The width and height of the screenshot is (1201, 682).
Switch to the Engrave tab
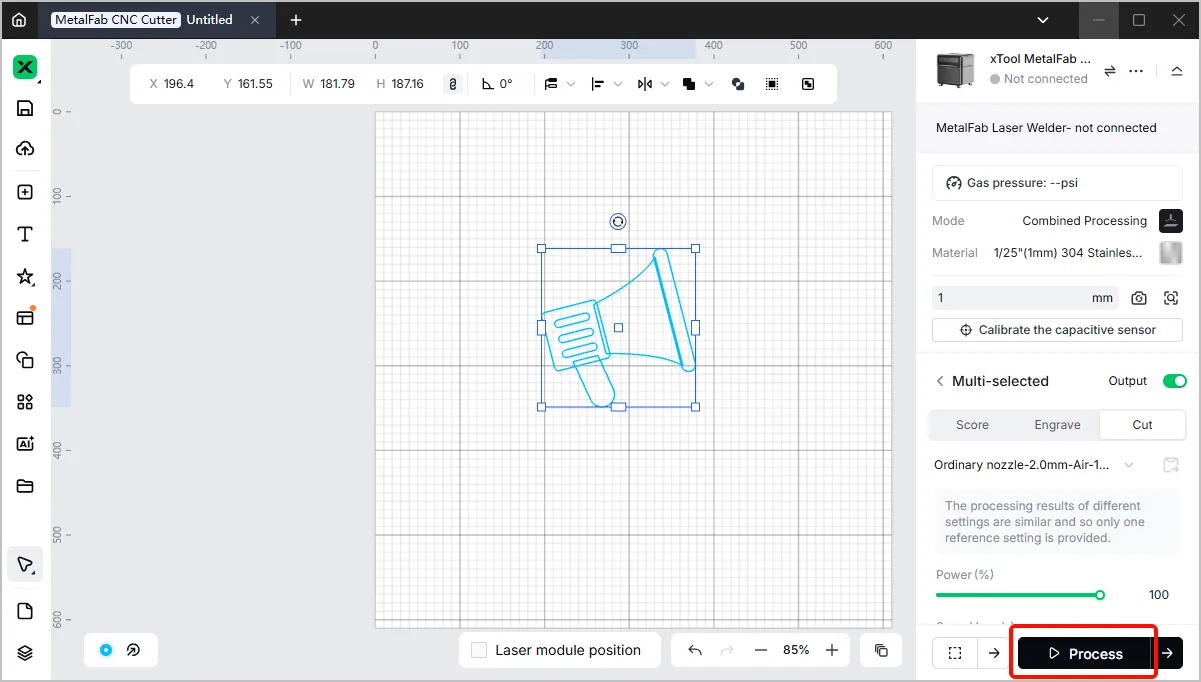point(1057,425)
